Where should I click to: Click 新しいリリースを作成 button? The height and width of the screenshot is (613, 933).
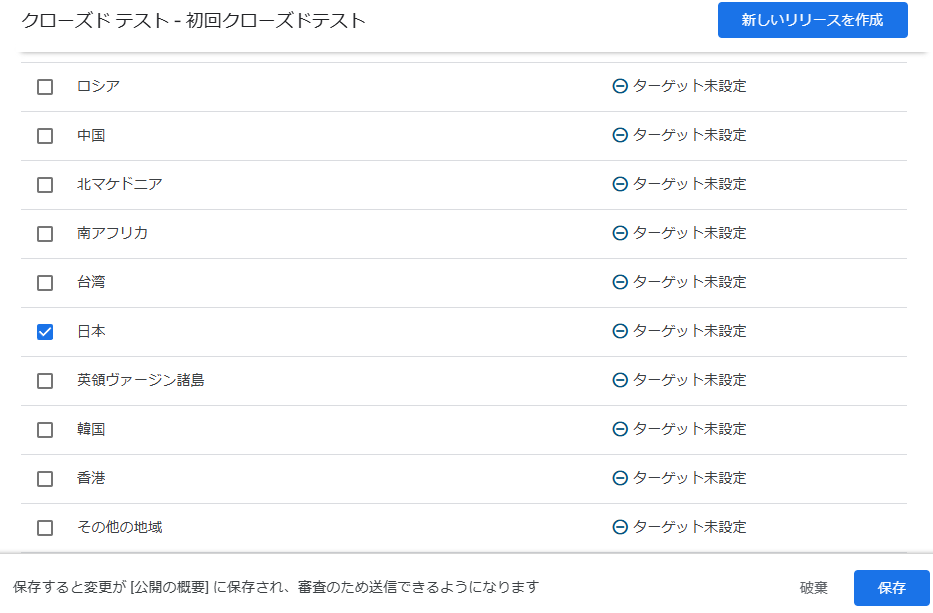pos(812,20)
